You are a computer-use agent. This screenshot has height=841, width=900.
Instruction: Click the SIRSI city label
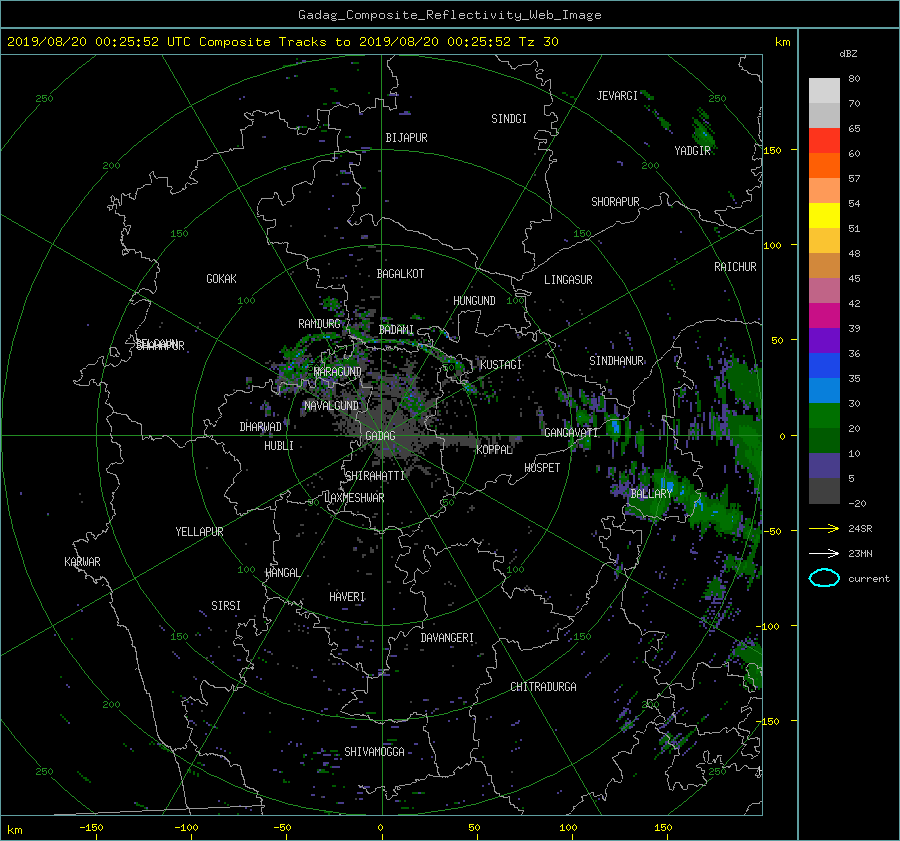[226, 606]
